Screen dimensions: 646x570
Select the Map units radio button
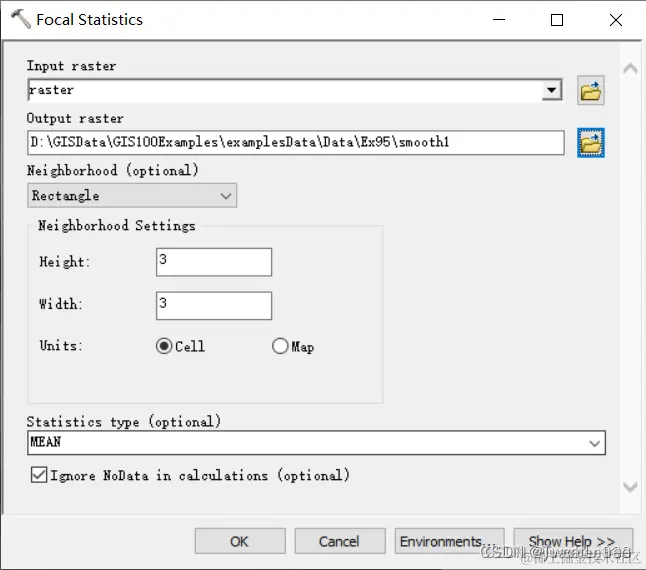280,346
